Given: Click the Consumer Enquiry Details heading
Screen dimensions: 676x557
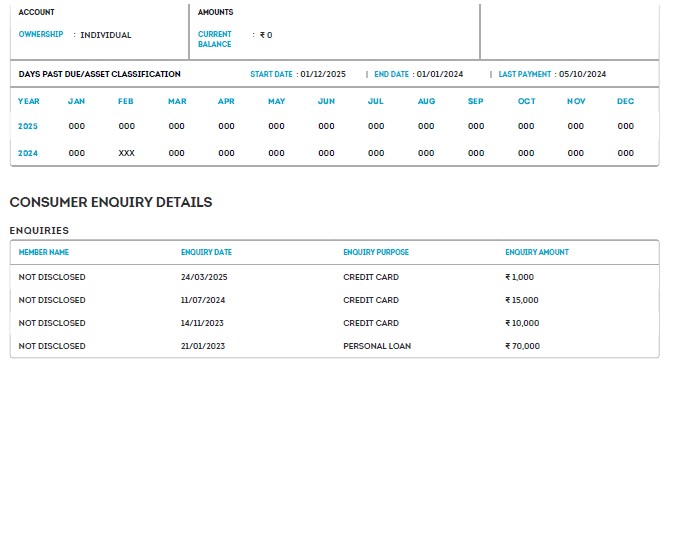Looking at the screenshot, I should point(111,202).
